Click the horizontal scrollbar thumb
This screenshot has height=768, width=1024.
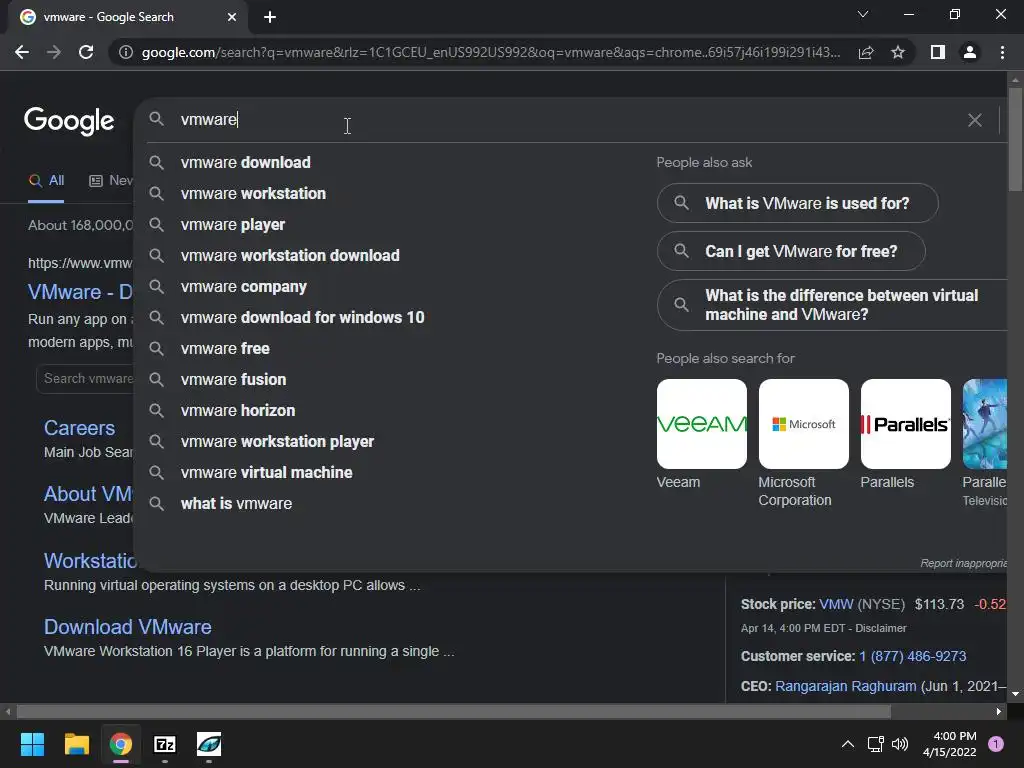coord(454,711)
